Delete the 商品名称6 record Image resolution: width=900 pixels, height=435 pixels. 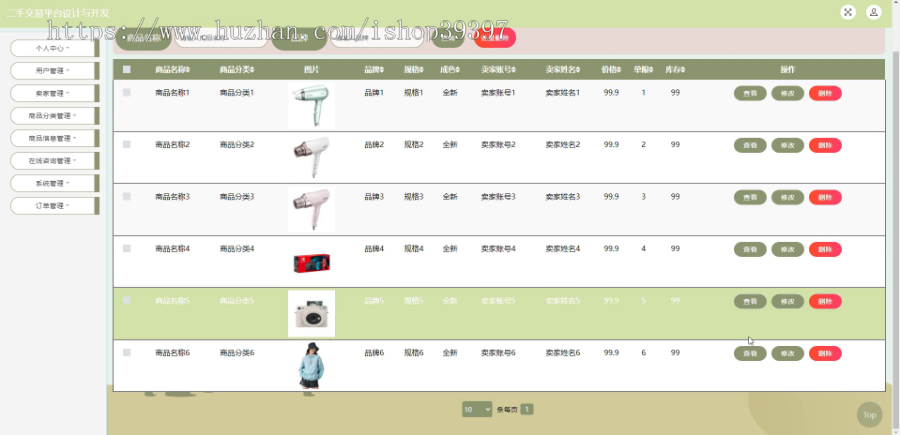tap(825, 354)
